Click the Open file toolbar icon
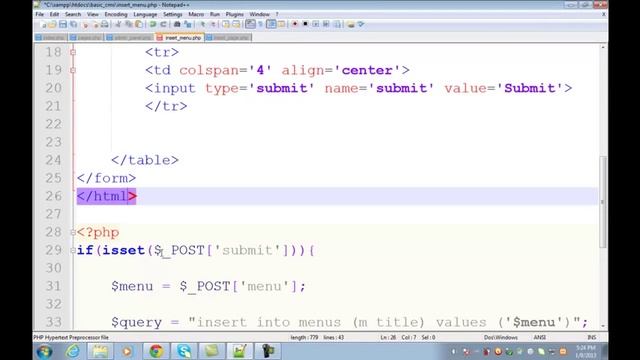This screenshot has height=360, width=640. point(52,24)
